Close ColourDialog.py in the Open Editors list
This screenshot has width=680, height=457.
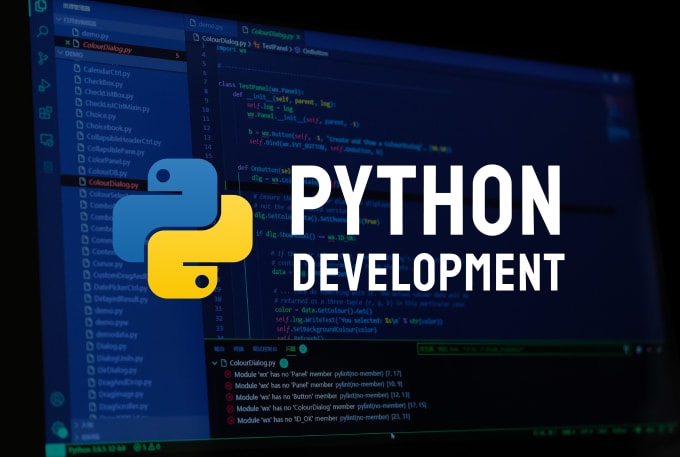(67, 42)
